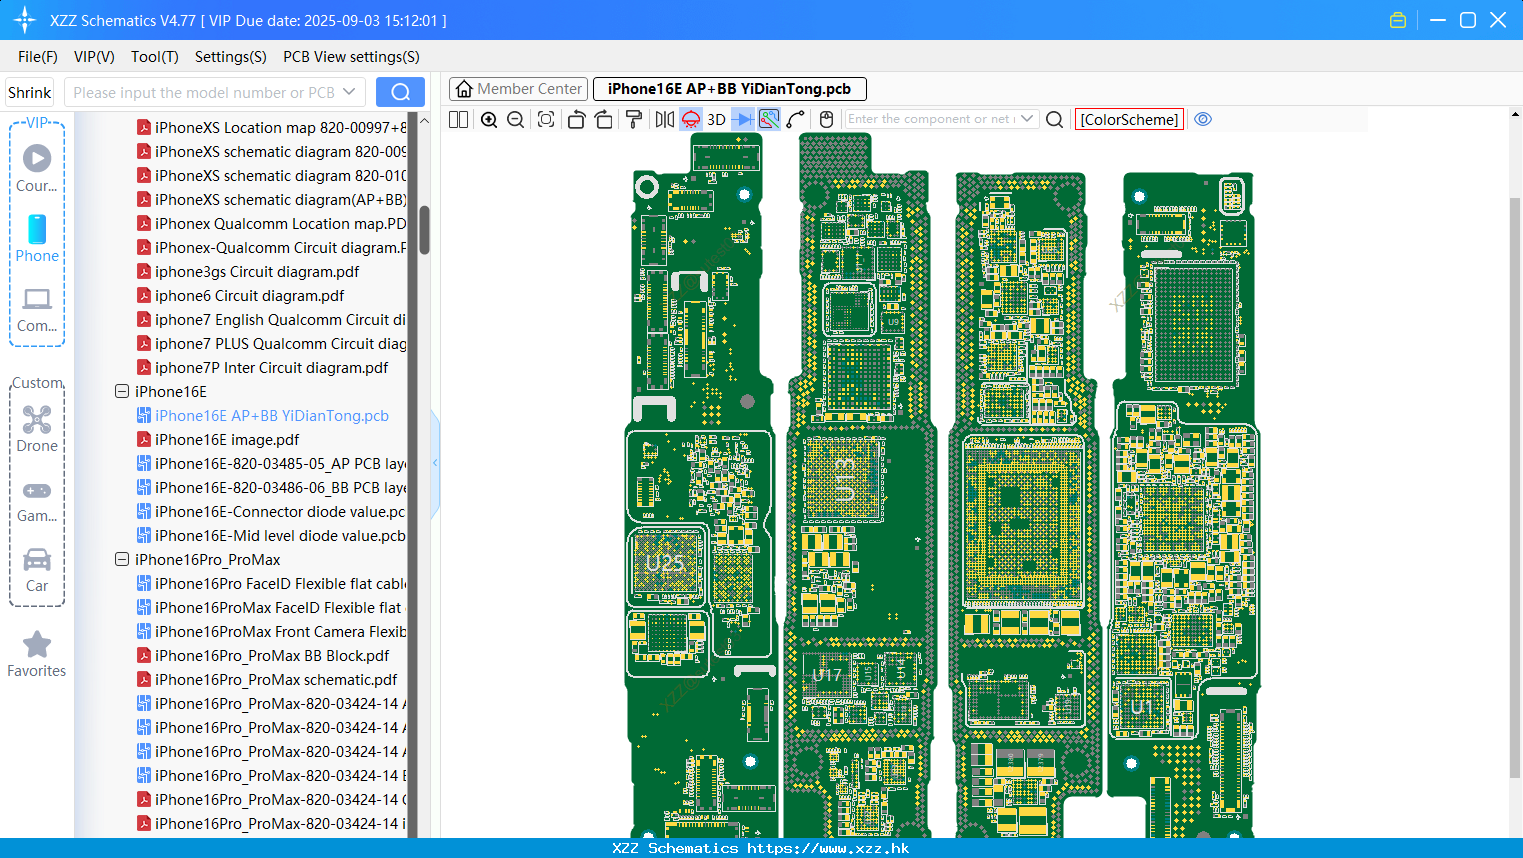Collapse the iPhone16Pro_ProMax tree folder

122,560
